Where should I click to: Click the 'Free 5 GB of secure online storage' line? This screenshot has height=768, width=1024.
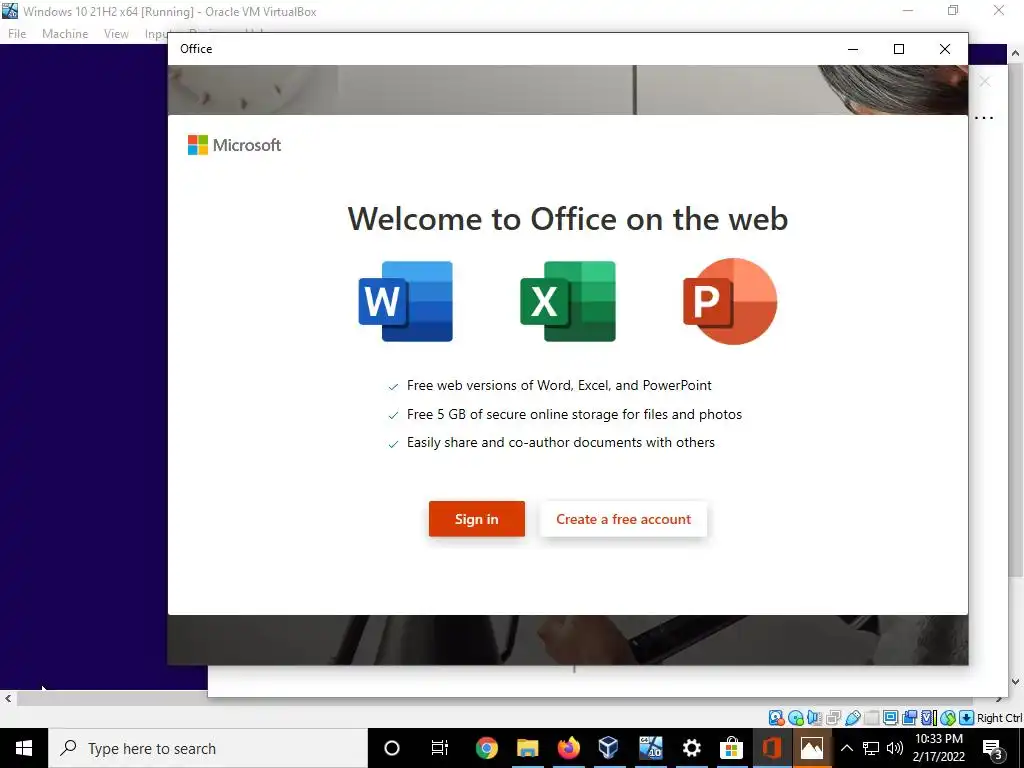pos(574,414)
